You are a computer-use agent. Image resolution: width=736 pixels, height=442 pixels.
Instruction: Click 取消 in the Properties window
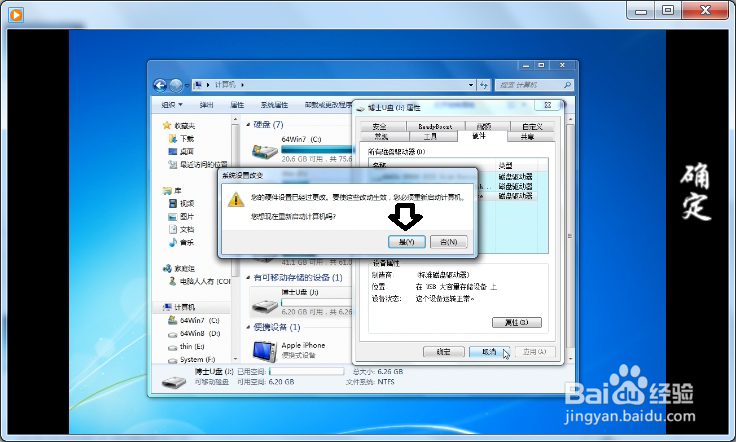(x=489, y=351)
